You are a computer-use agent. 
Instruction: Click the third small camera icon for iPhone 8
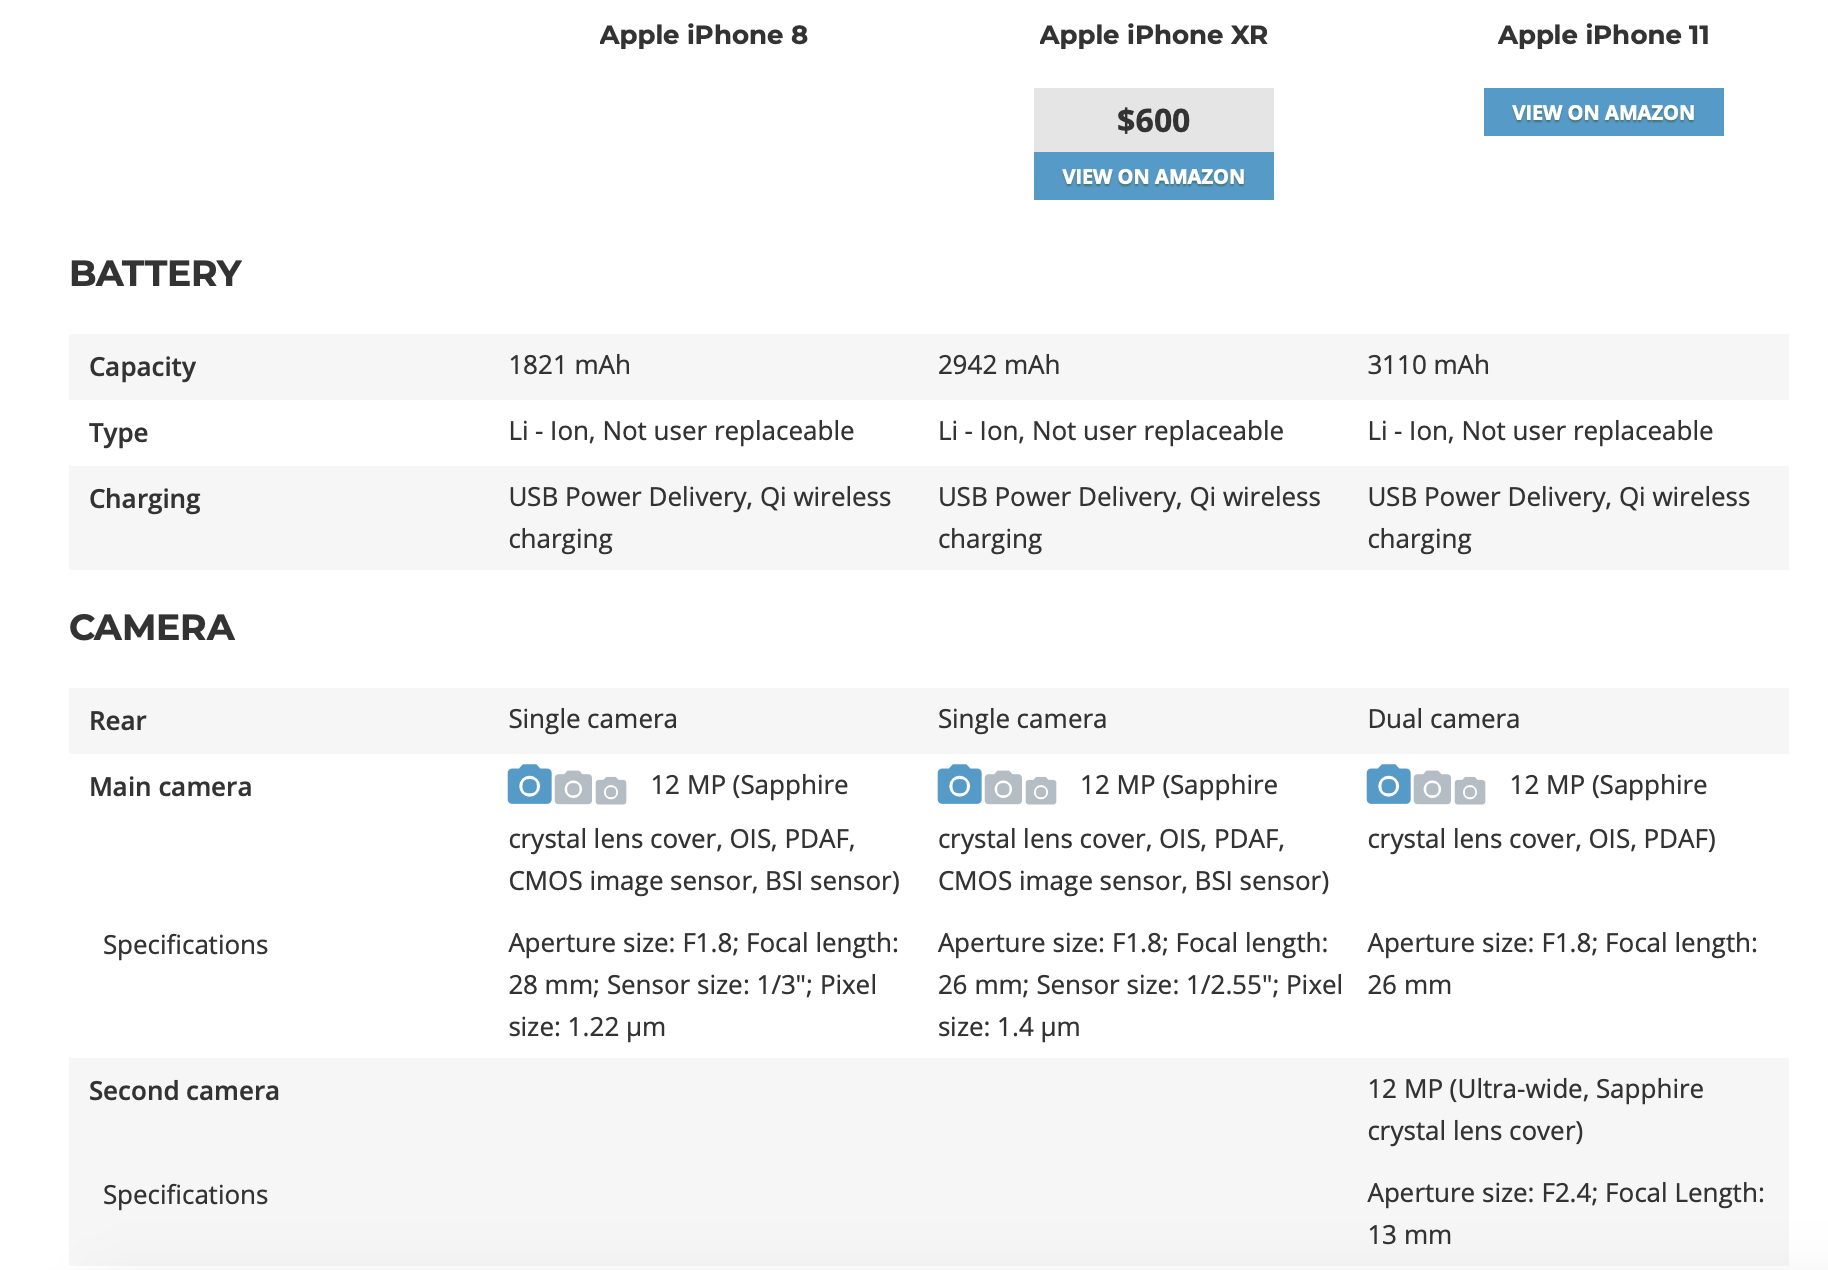[x=611, y=791]
